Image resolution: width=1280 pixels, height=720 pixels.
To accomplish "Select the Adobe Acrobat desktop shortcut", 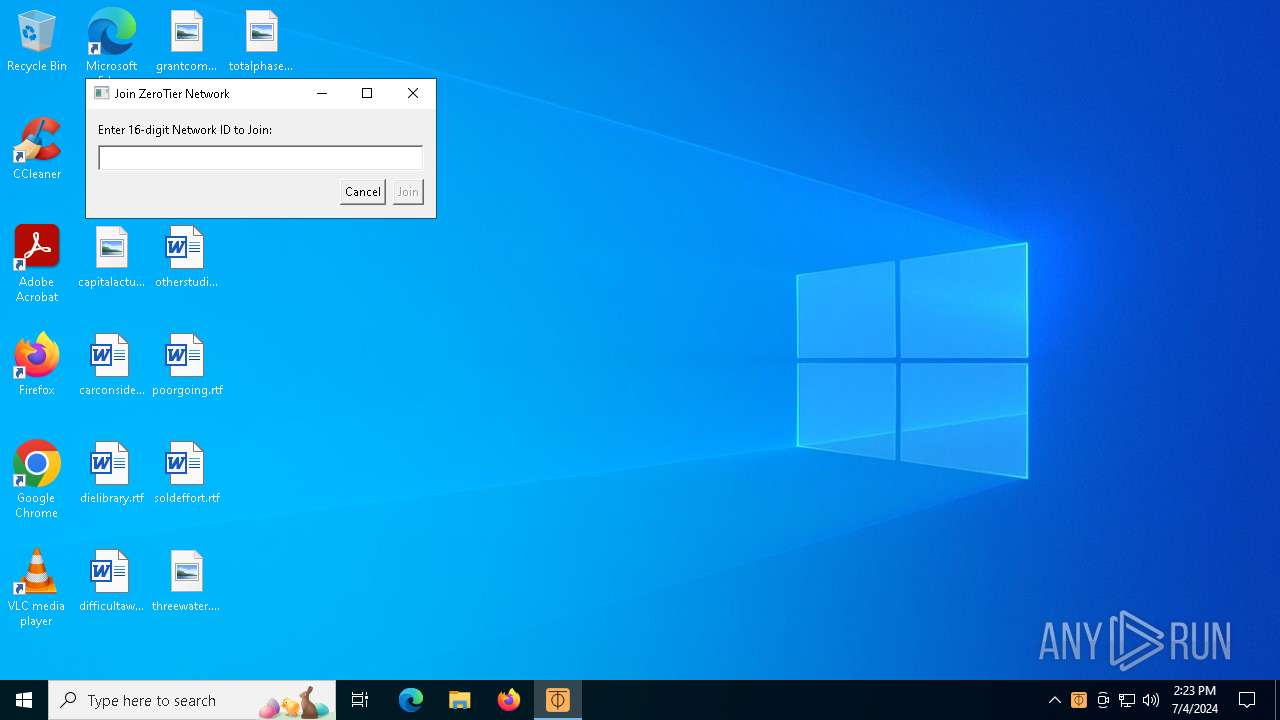I will click(37, 264).
